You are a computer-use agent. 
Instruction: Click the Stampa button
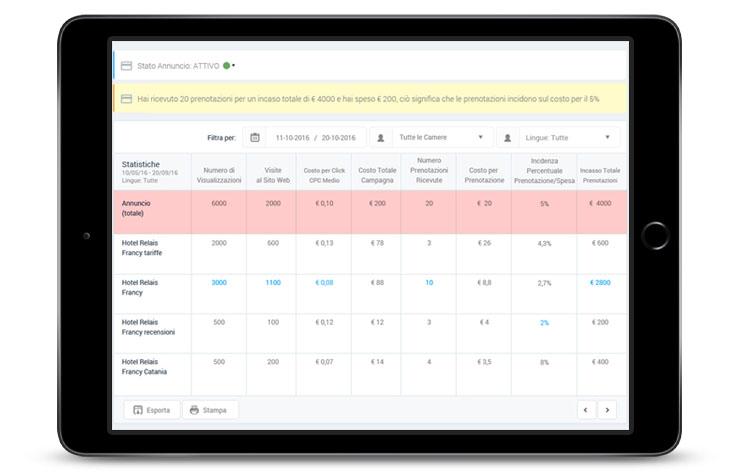[210, 410]
